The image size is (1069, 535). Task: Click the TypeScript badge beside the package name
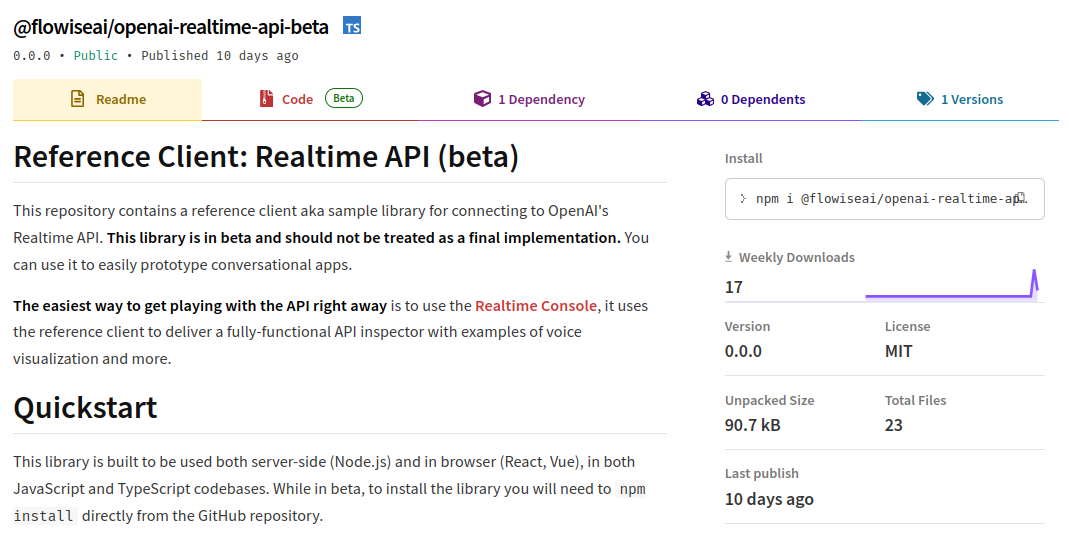pyautogui.click(x=351, y=27)
